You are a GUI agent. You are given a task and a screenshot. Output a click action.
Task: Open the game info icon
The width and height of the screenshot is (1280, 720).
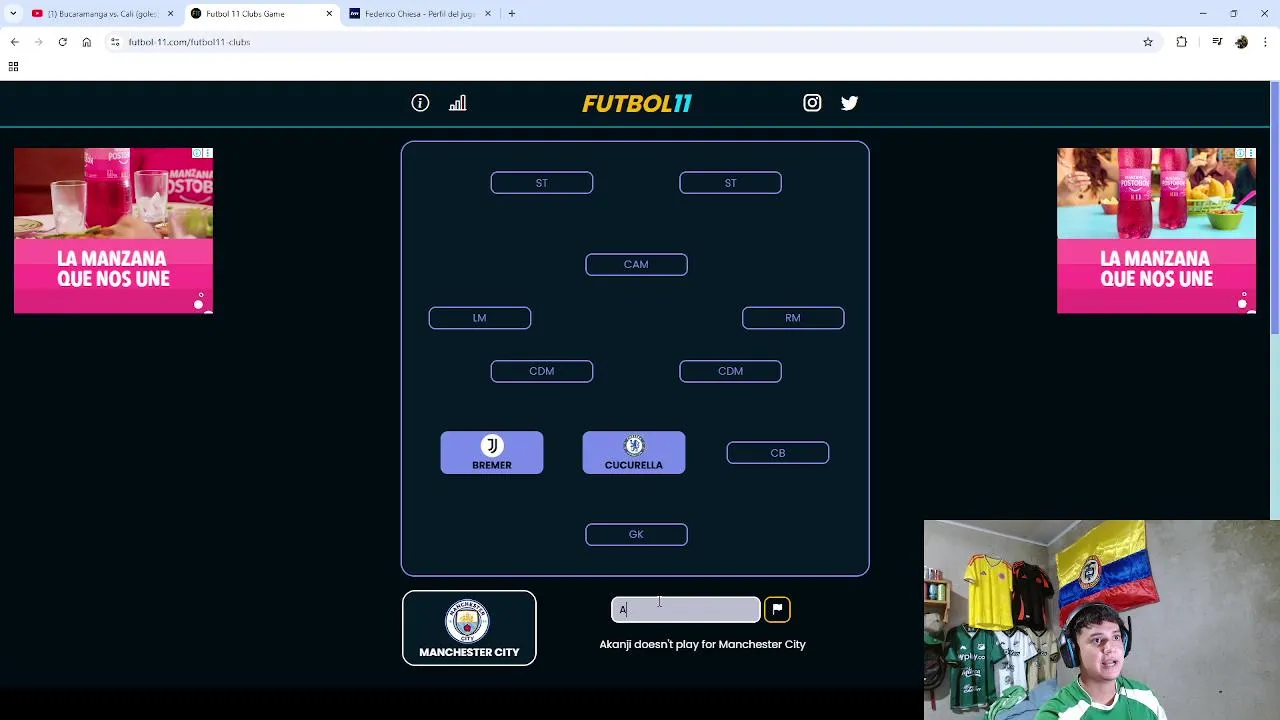[x=420, y=103]
